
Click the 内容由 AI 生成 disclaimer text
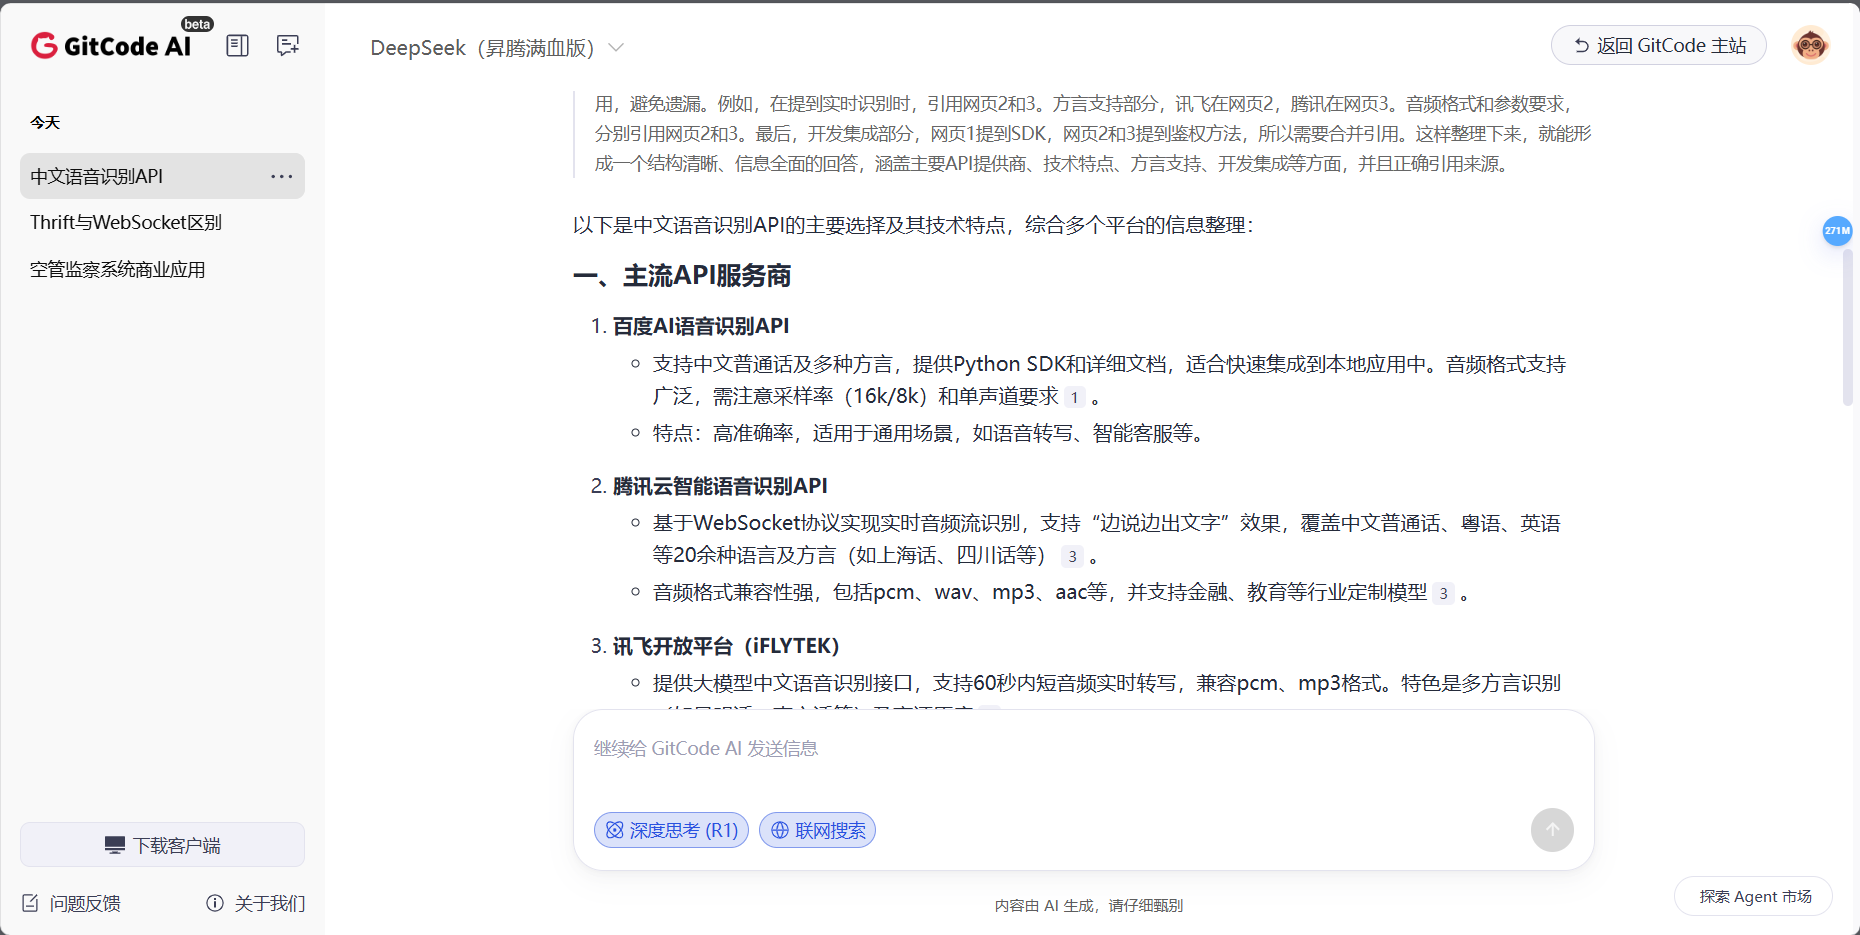tap(1089, 905)
